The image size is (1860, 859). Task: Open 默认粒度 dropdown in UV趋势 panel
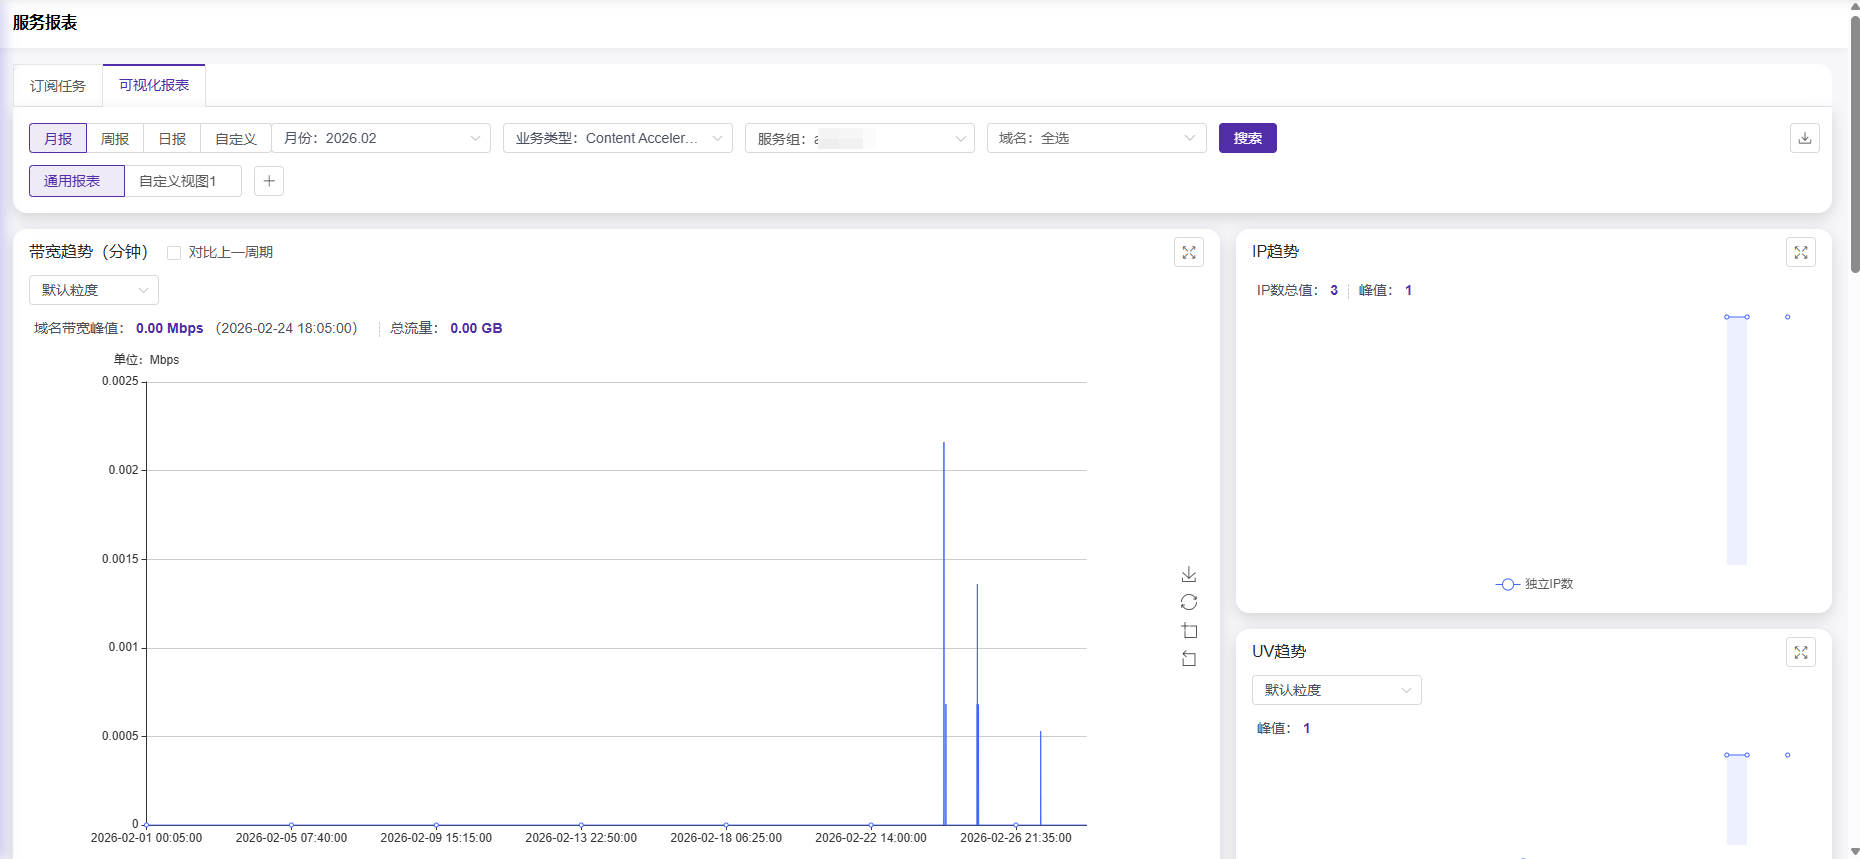(x=1337, y=690)
